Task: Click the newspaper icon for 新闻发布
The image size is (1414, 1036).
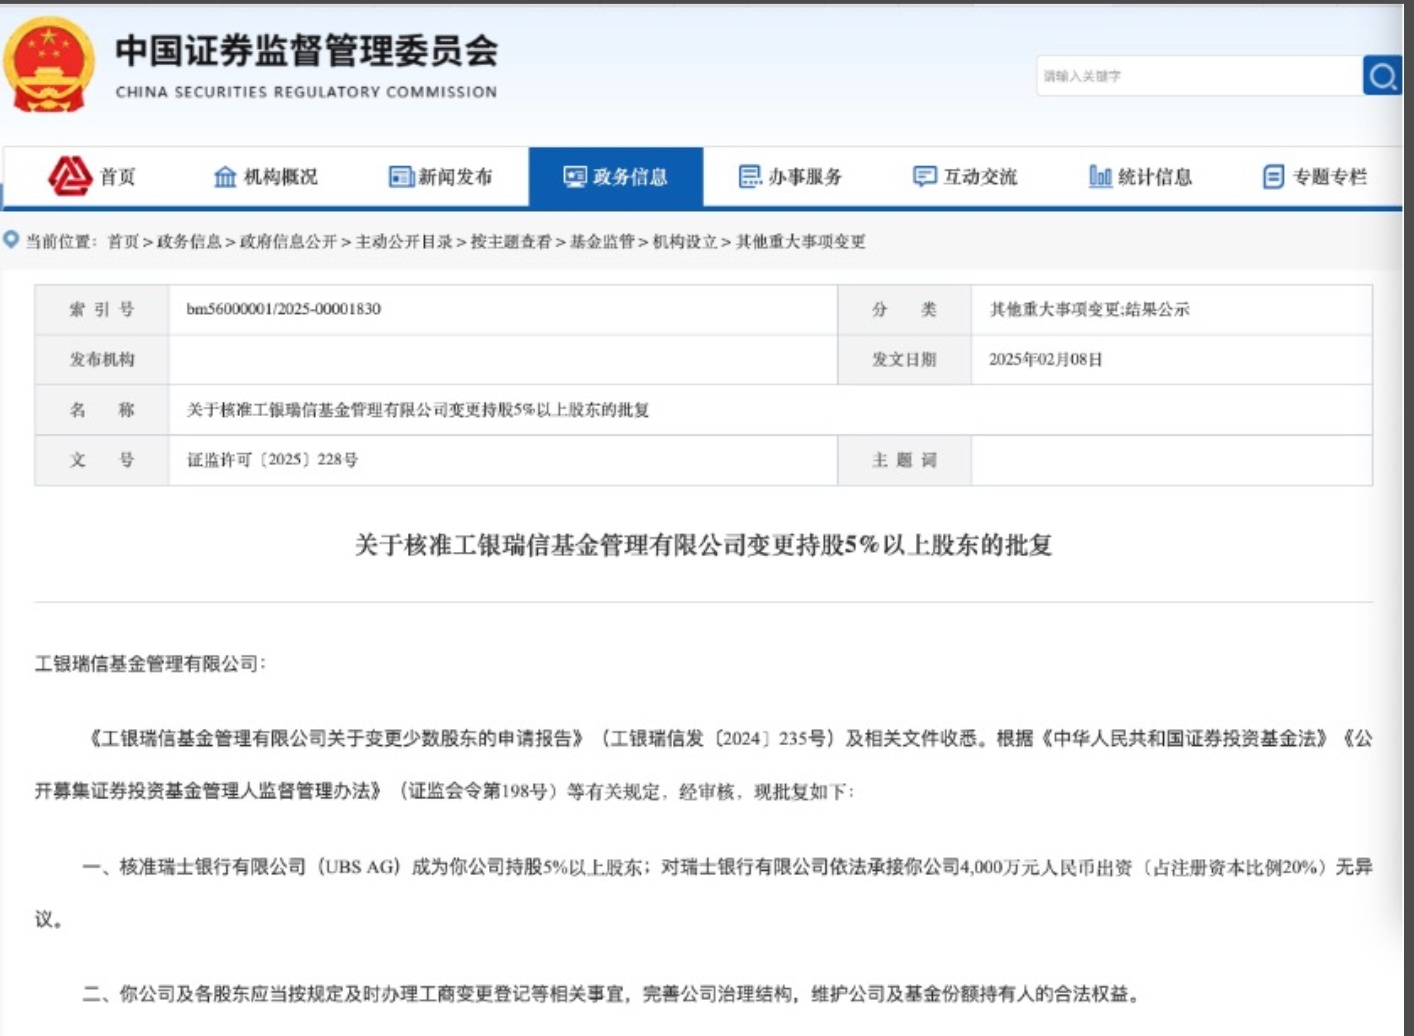Action: (x=401, y=177)
